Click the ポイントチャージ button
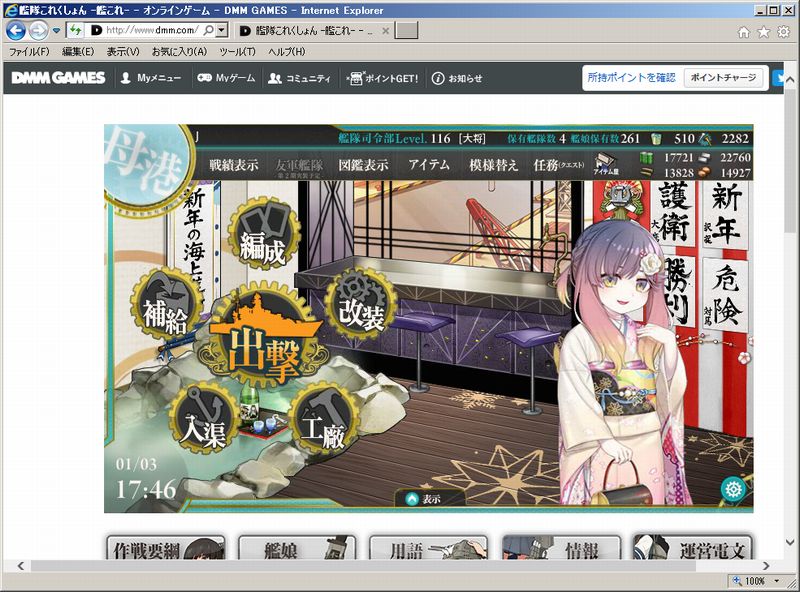Viewport: 800px width, 592px height. click(x=723, y=78)
